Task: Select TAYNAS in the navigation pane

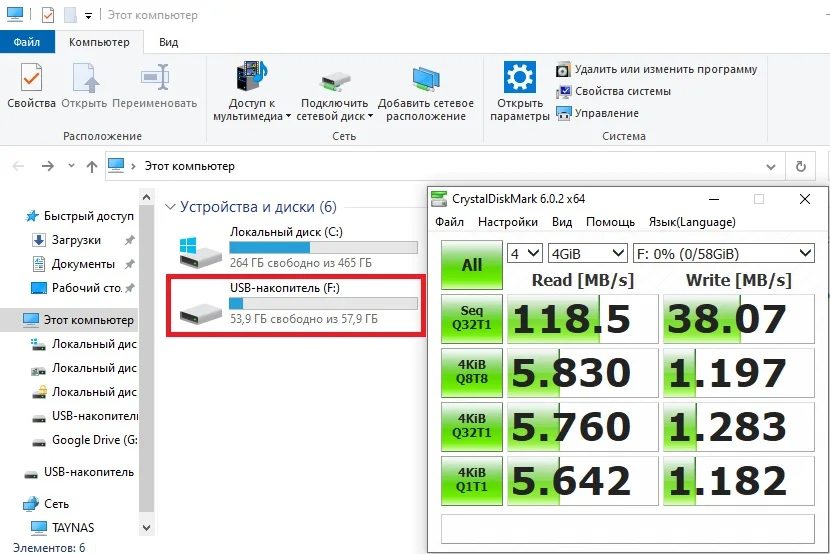Action: tap(62, 528)
